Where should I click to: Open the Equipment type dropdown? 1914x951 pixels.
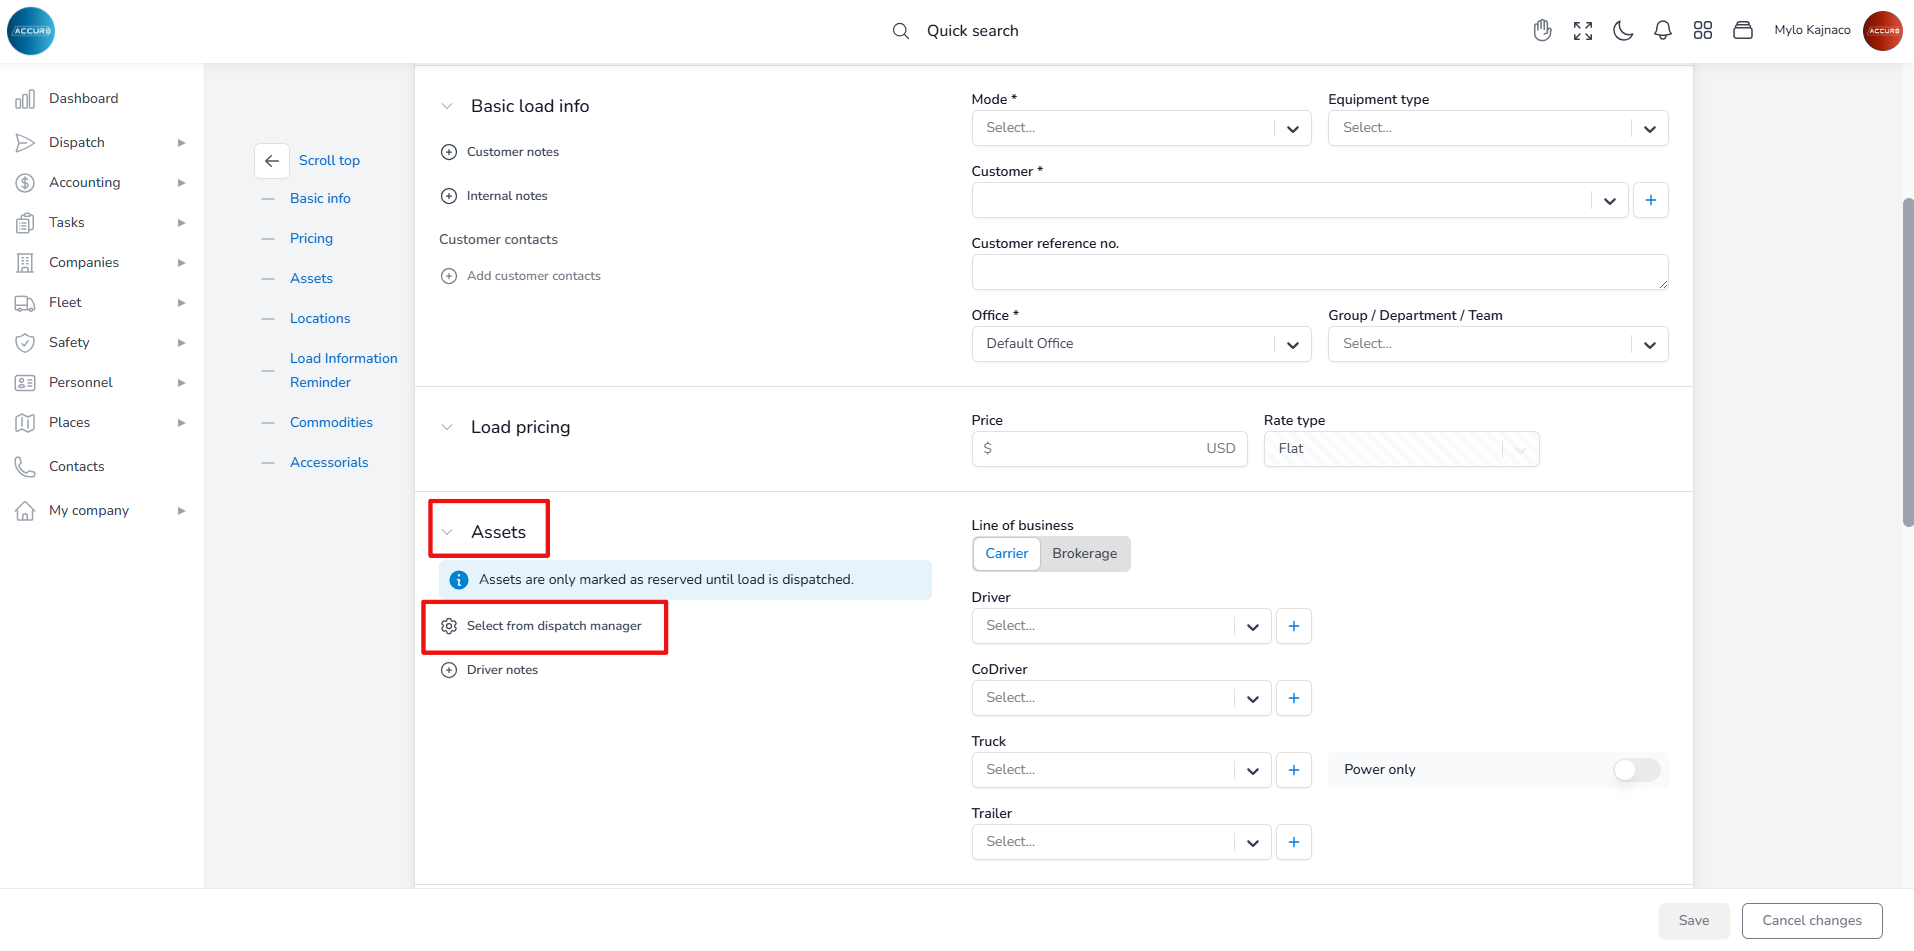point(1497,128)
